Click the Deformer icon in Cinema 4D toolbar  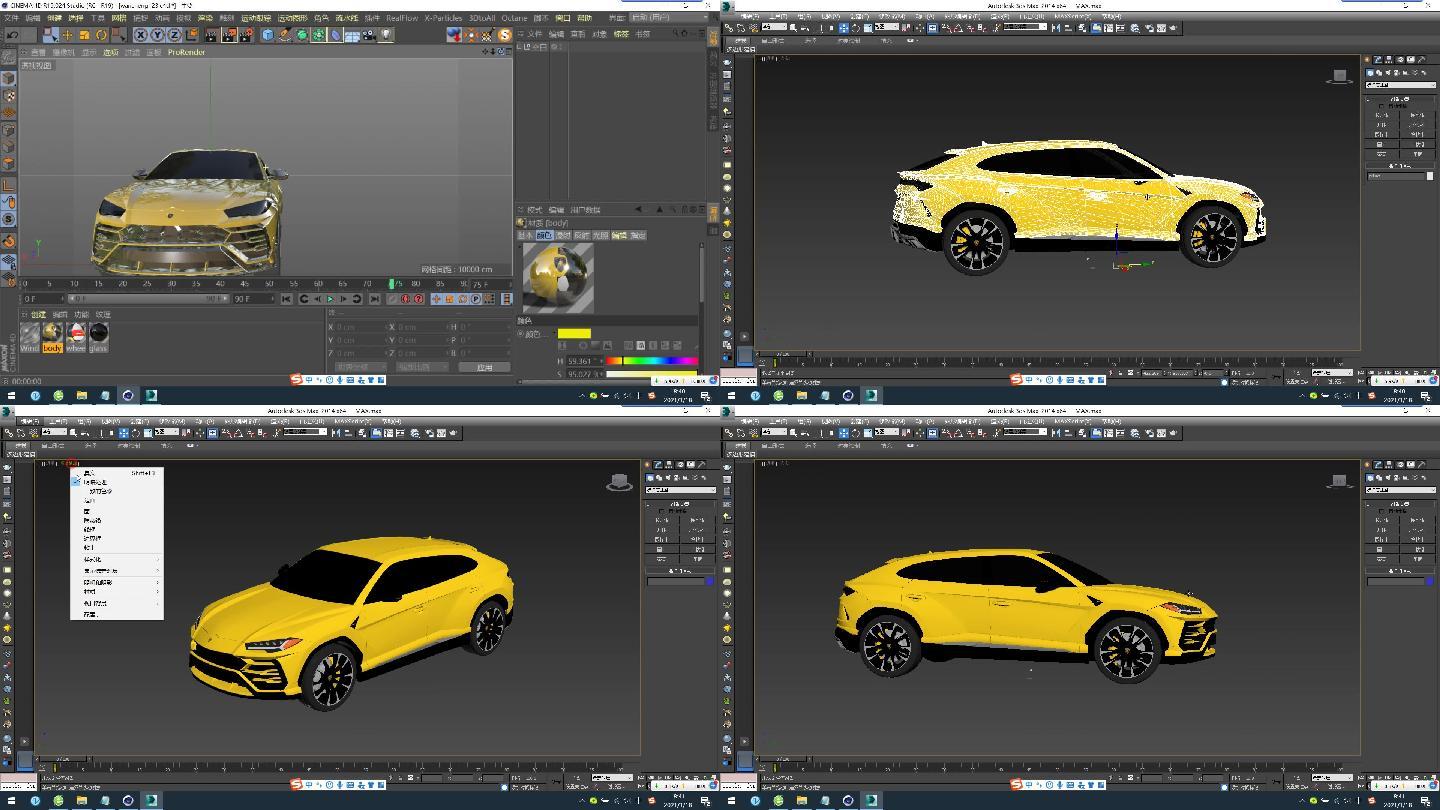point(336,35)
